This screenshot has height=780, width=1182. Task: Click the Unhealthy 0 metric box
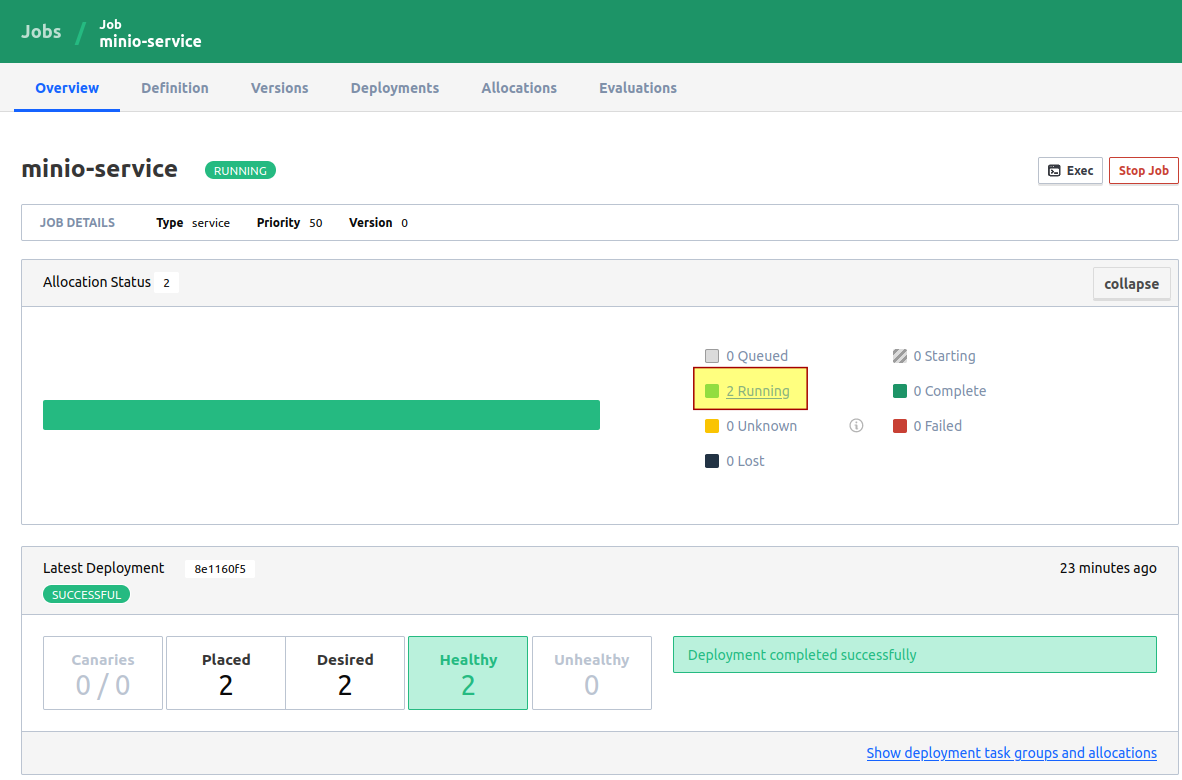[x=592, y=673]
